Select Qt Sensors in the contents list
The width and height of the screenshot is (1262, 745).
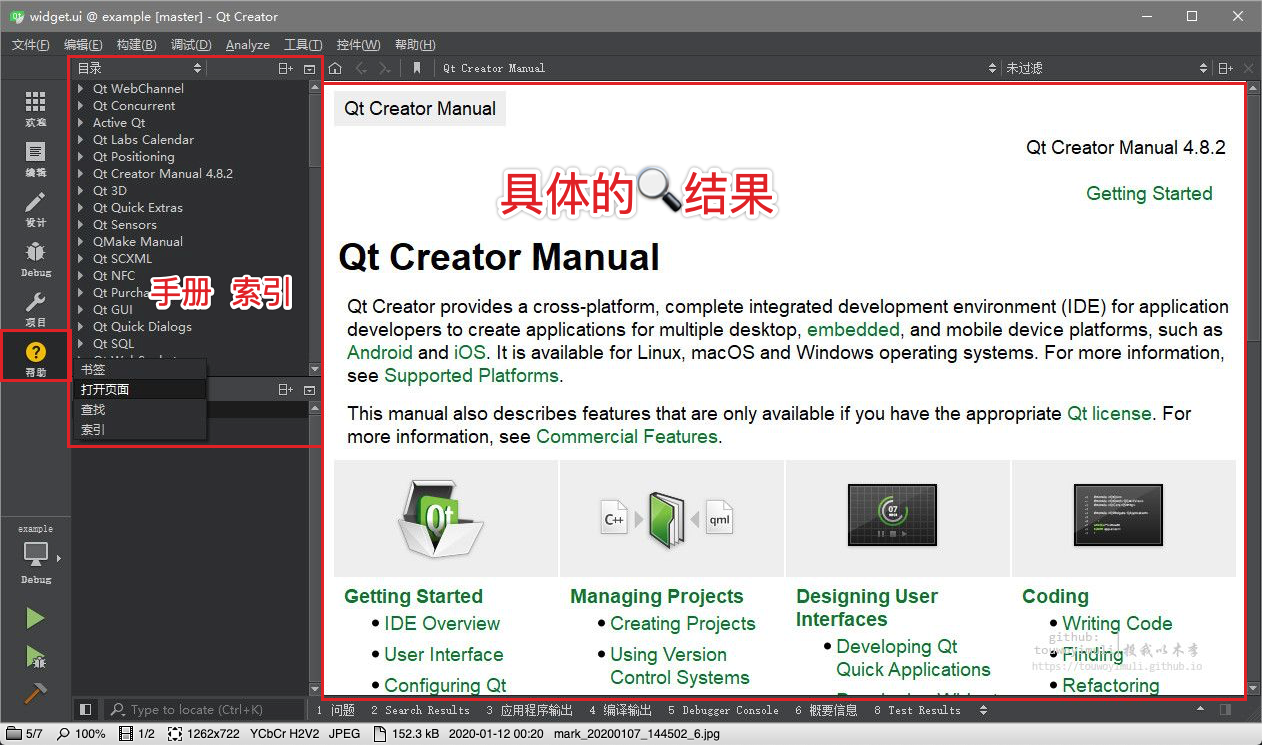click(125, 225)
